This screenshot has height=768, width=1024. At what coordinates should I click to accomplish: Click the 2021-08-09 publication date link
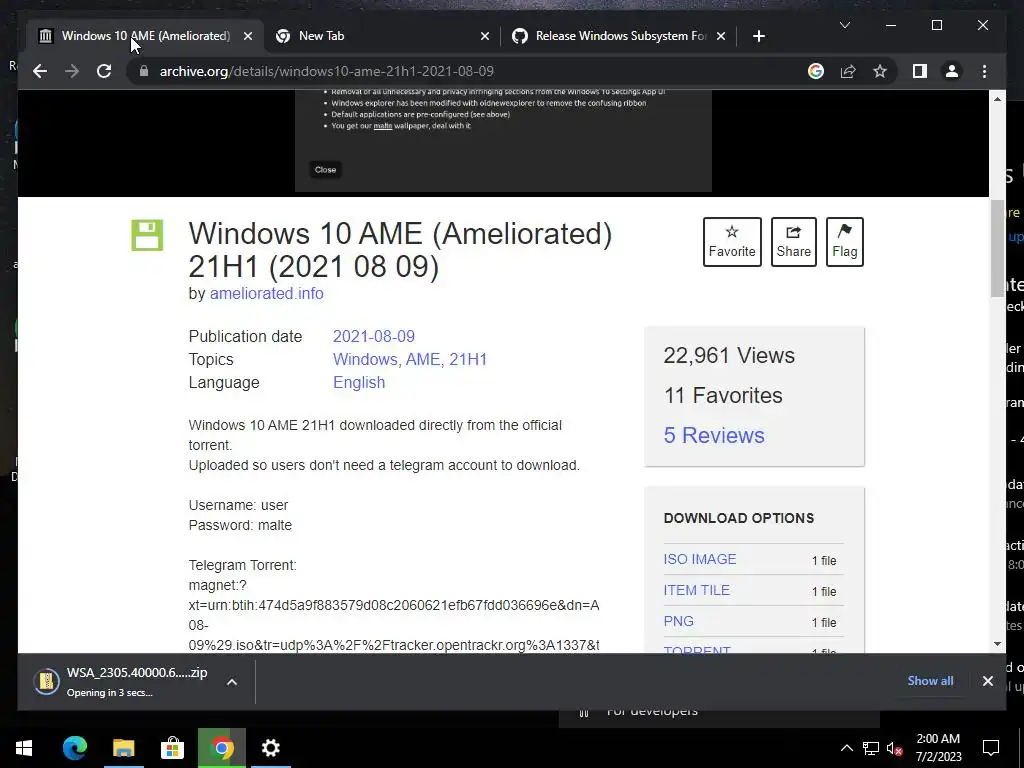[374, 336]
